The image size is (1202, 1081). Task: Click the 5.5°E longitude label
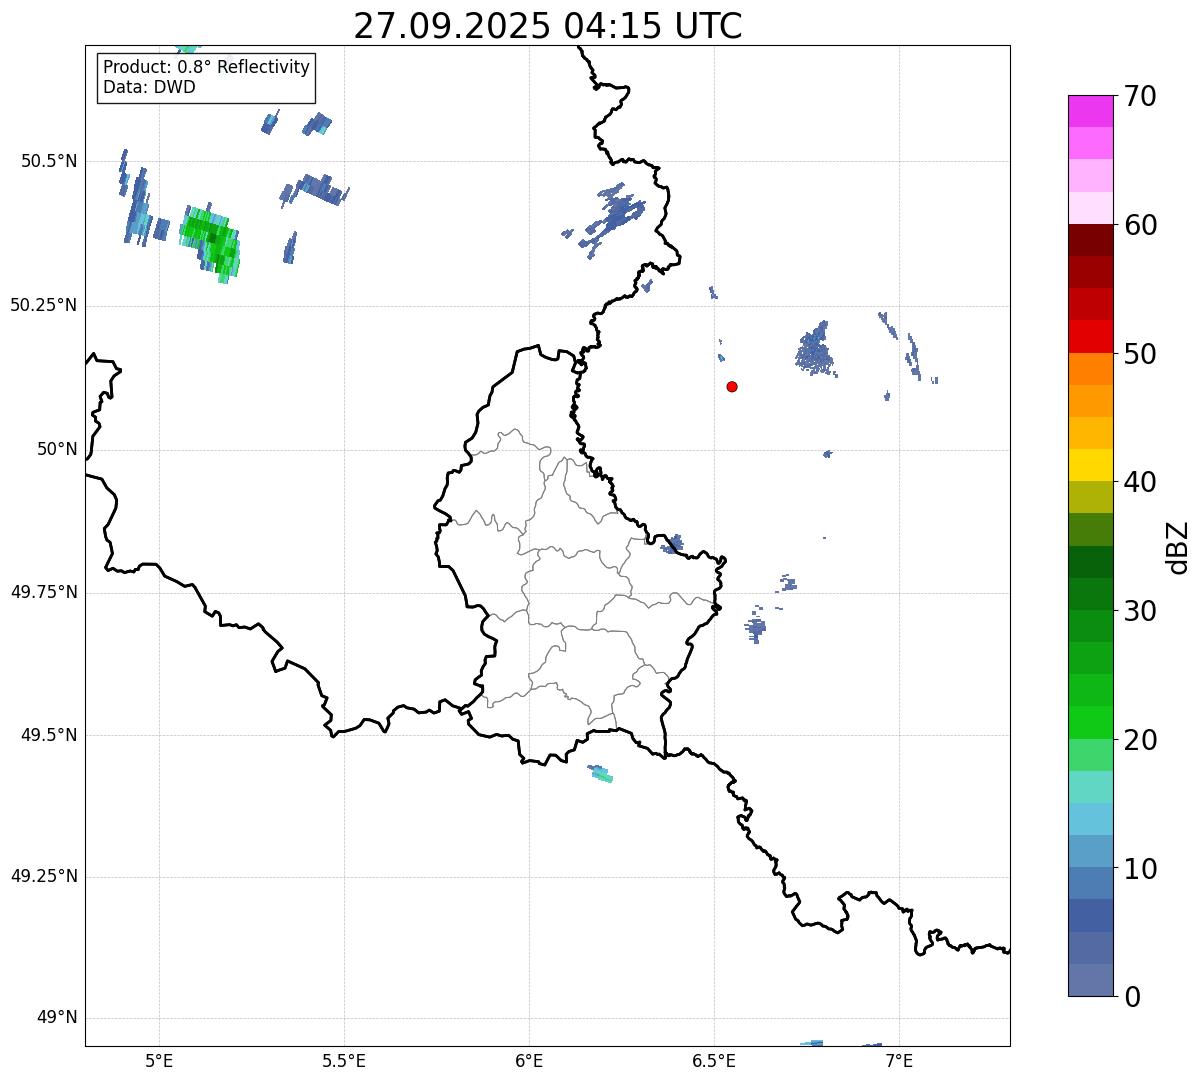[x=344, y=1060]
